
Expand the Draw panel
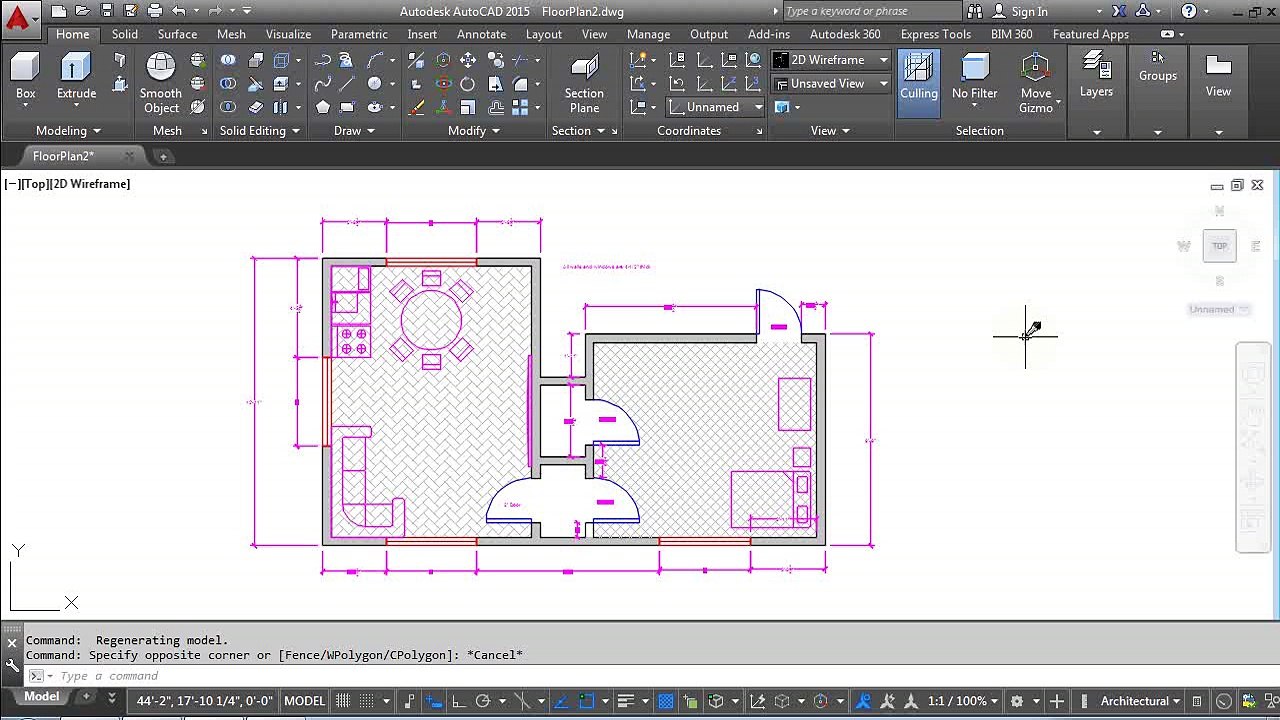pyautogui.click(x=354, y=131)
